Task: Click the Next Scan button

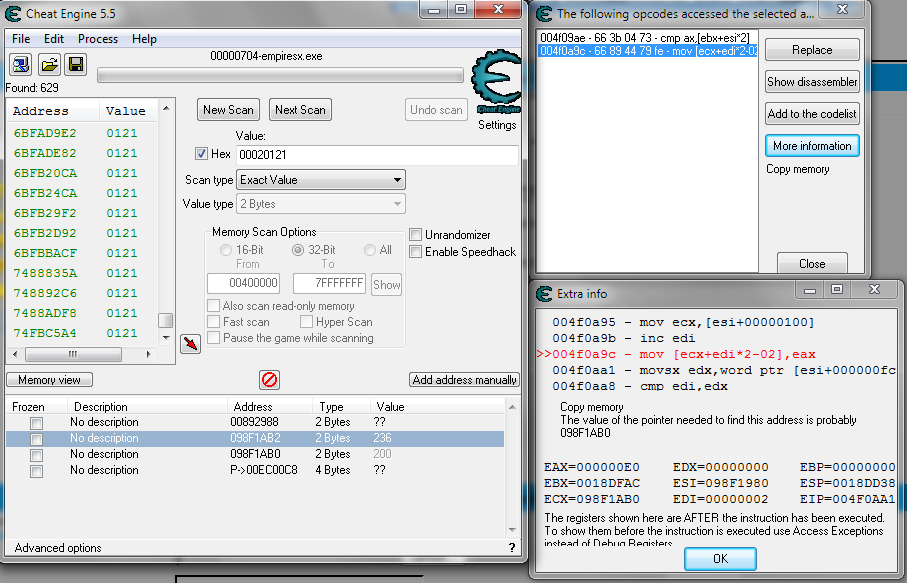Action: 300,110
